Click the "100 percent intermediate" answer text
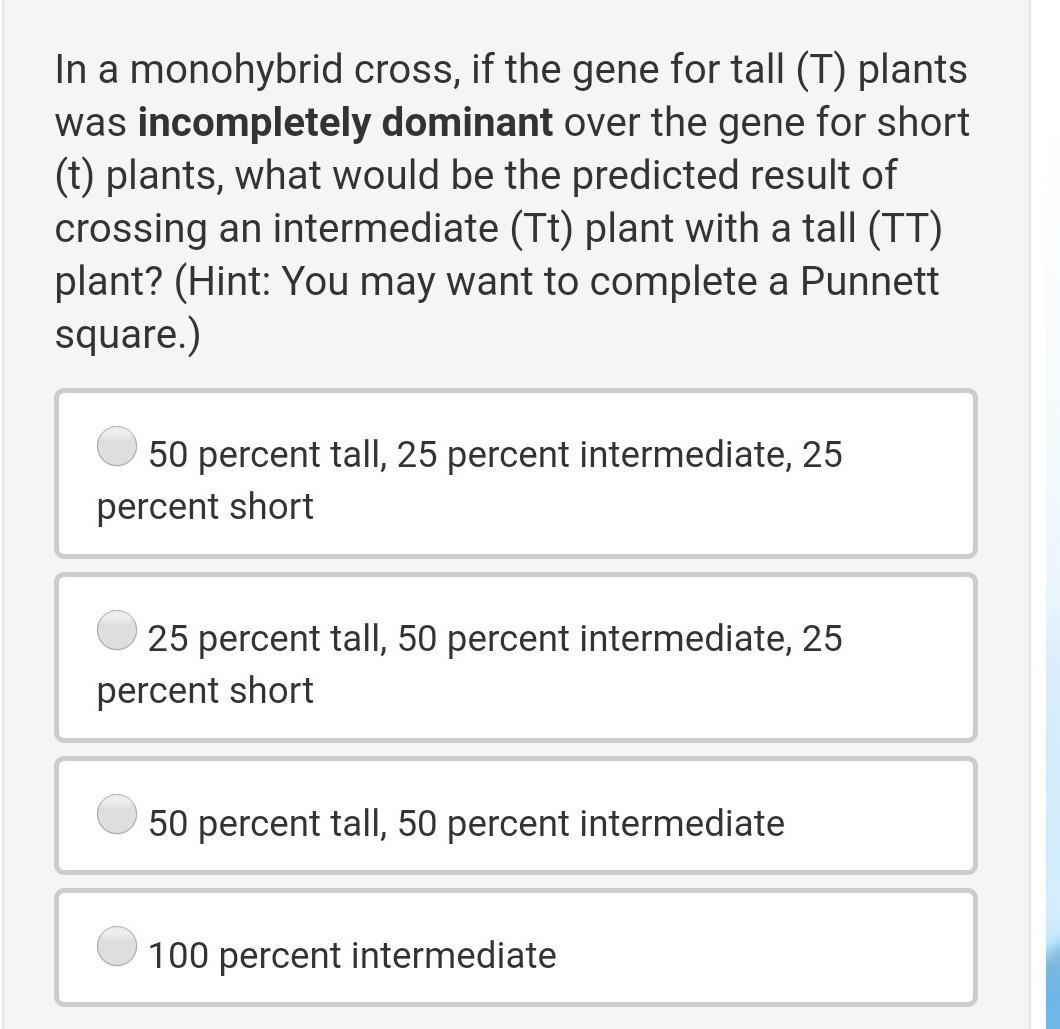 tap(352, 955)
